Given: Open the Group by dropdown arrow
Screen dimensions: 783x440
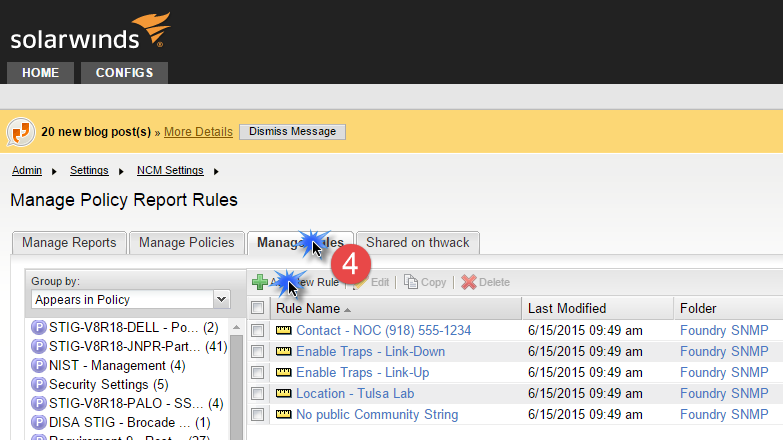Looking at the screenshot, I should point(221,300).
